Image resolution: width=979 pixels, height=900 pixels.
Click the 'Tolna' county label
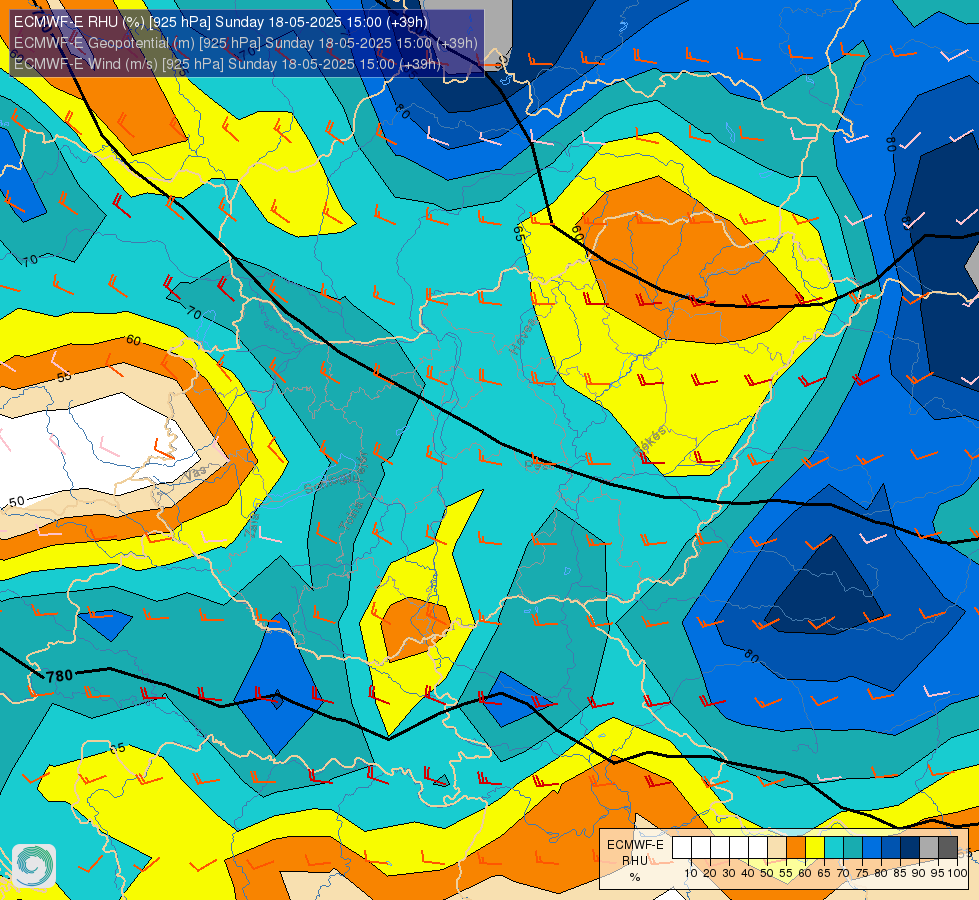pos(350,516)
